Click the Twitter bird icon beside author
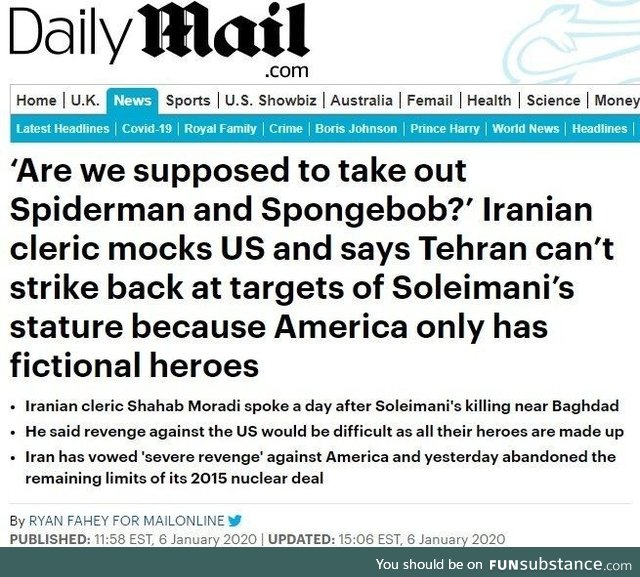 coord(235,521)
